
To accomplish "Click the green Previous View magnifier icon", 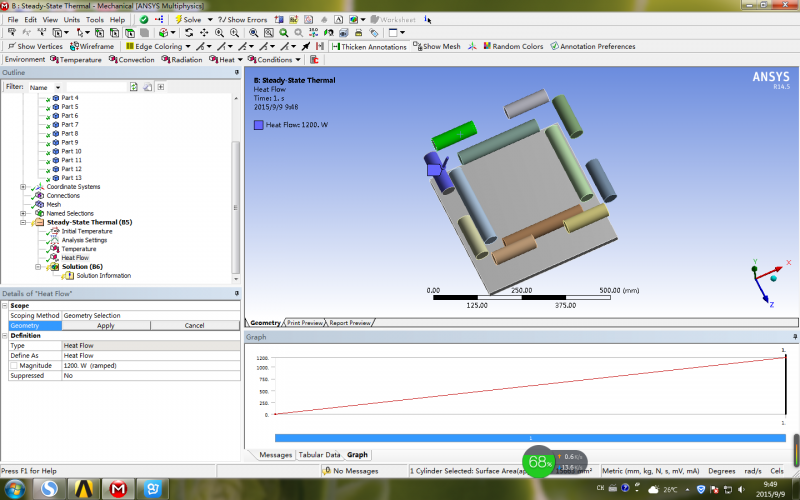I will point(284,33).
